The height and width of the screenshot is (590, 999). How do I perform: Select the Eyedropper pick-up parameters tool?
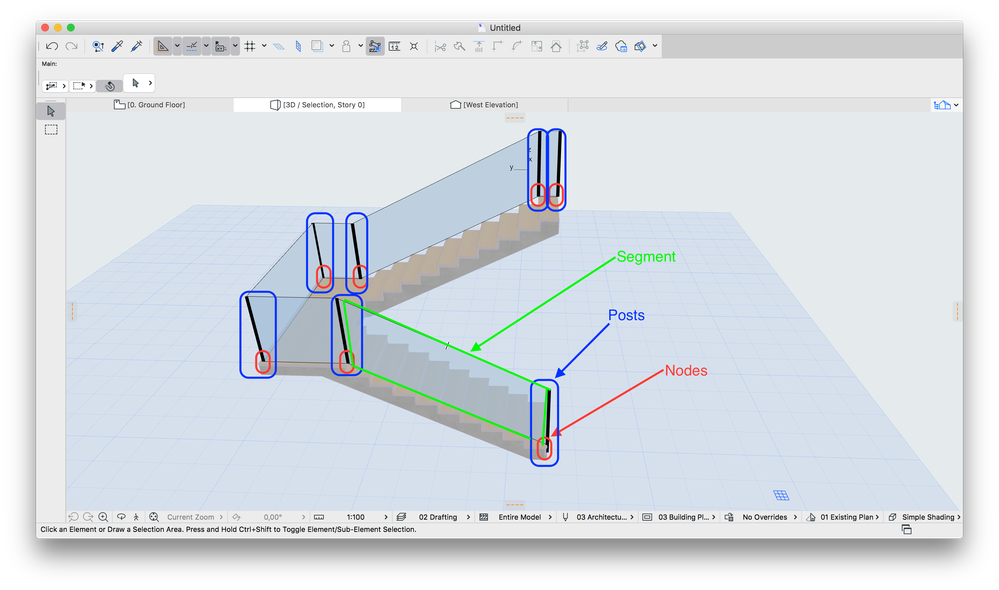pyautogui.click(x=117, y=46)
